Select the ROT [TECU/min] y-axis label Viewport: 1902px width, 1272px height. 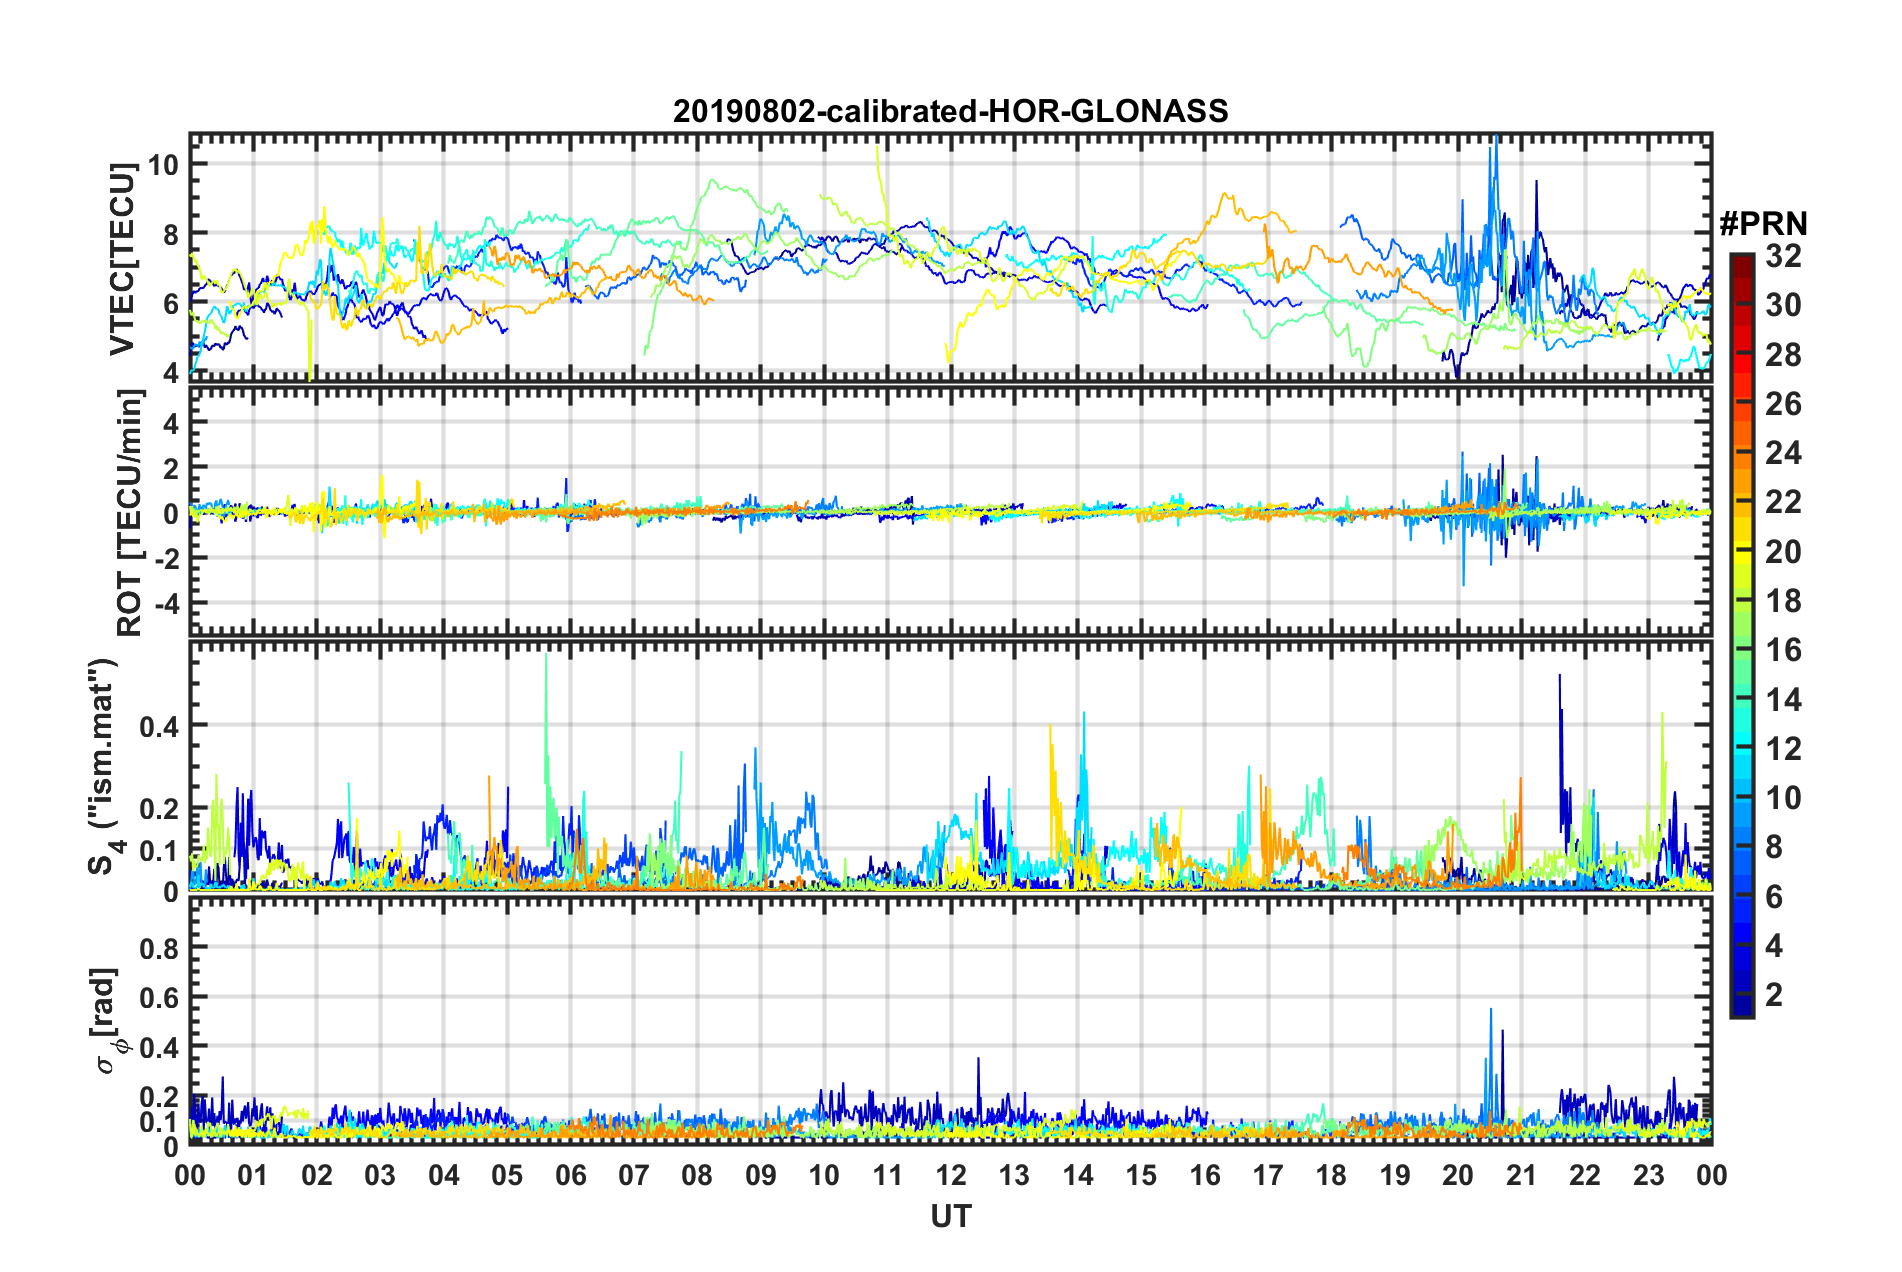[130, 513]
